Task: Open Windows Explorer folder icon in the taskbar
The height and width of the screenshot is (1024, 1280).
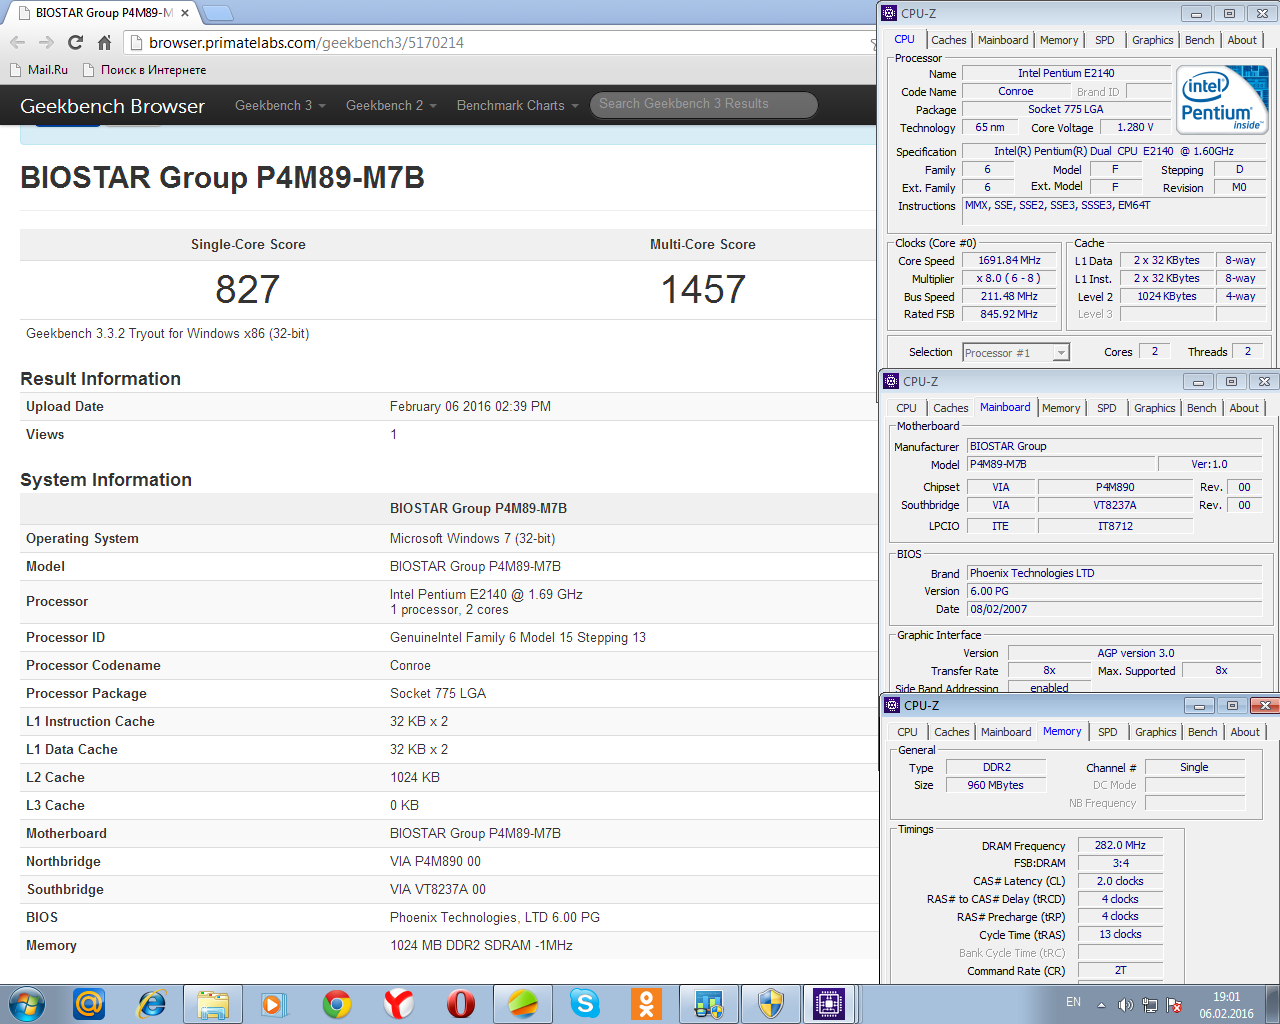Action: coord(213,1004)
